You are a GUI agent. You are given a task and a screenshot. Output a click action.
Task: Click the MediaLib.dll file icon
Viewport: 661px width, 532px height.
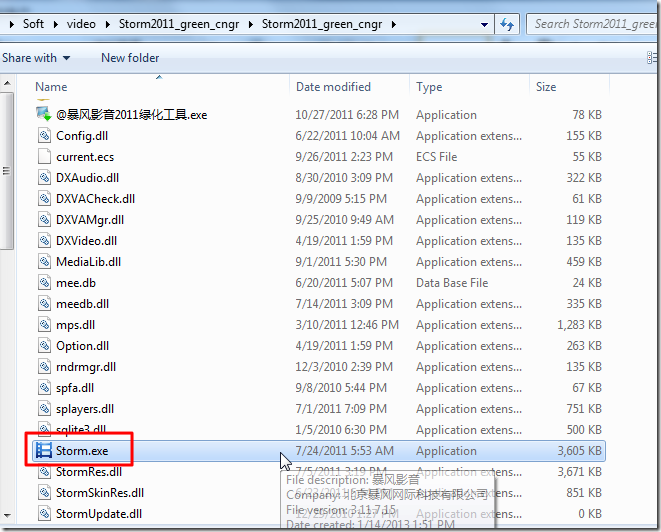click(x=44, y=262)
